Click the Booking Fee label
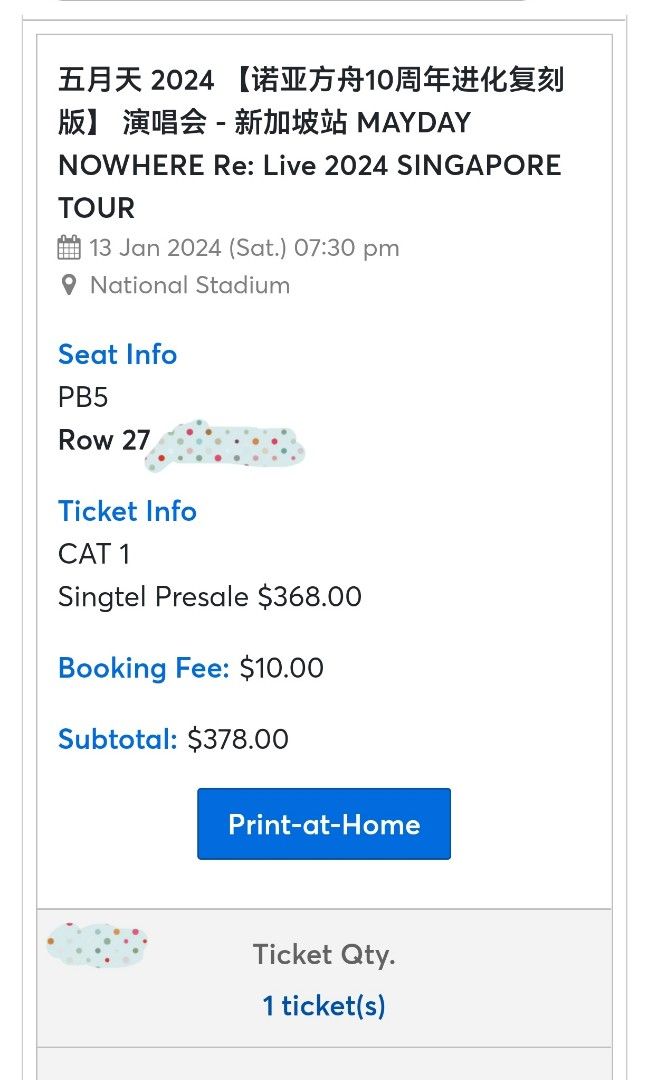 pos(140,668)
